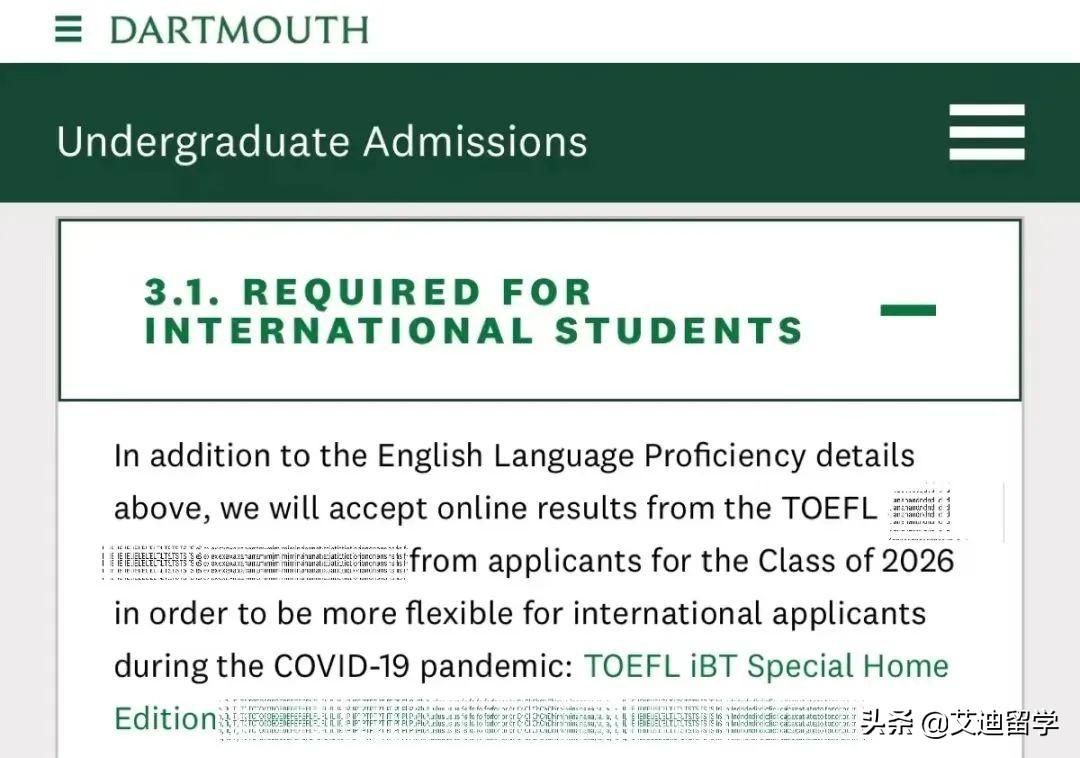Click the pixelated block before 'from applicants'
This screenshot has height=758, width=1080.
tap(255, 560)
